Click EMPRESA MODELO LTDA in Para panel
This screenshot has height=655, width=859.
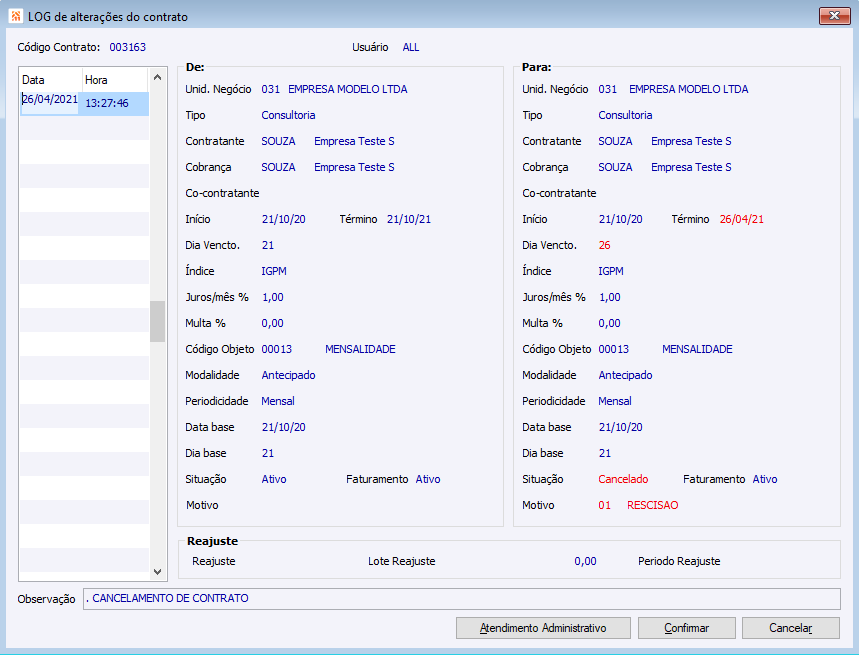(x=689, y=89)
